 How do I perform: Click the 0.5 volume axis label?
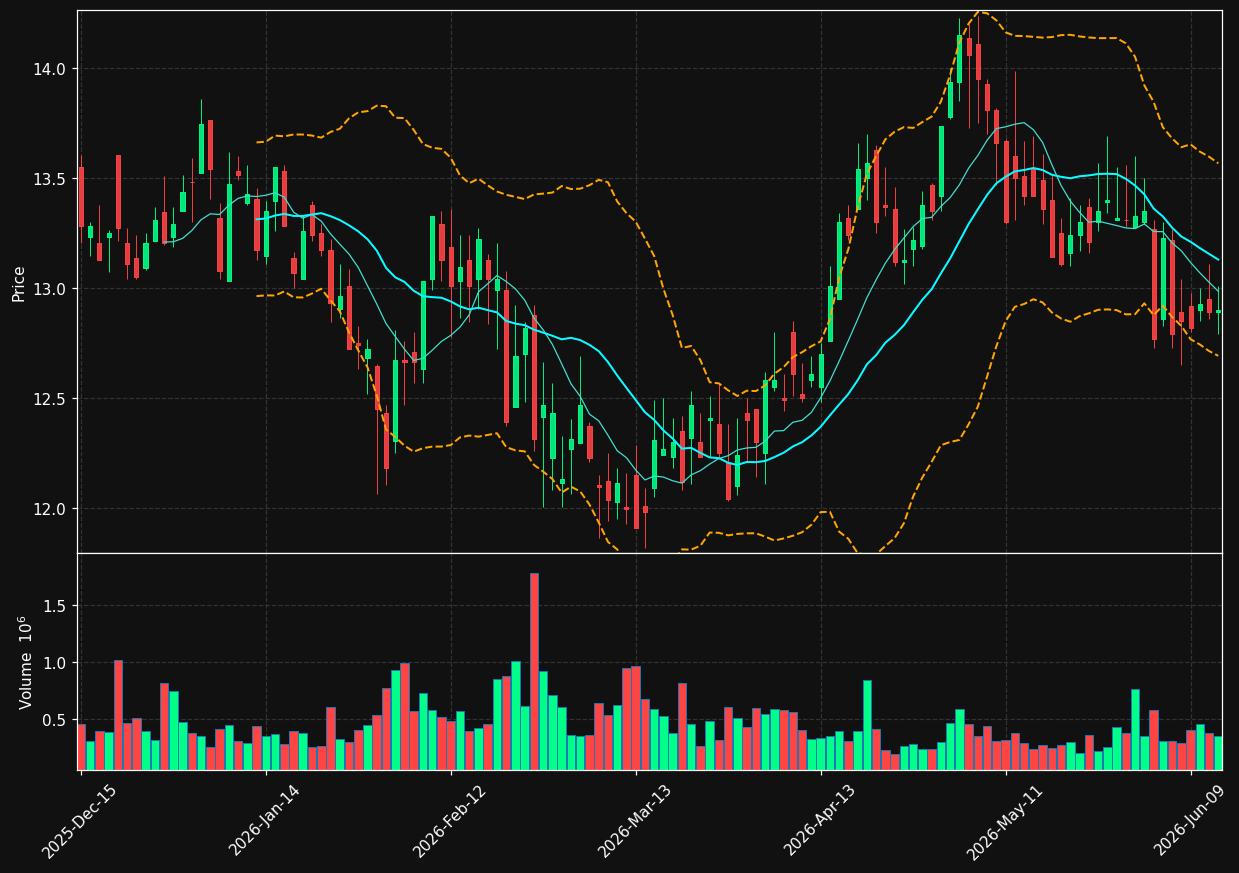(x=57, y=720)
